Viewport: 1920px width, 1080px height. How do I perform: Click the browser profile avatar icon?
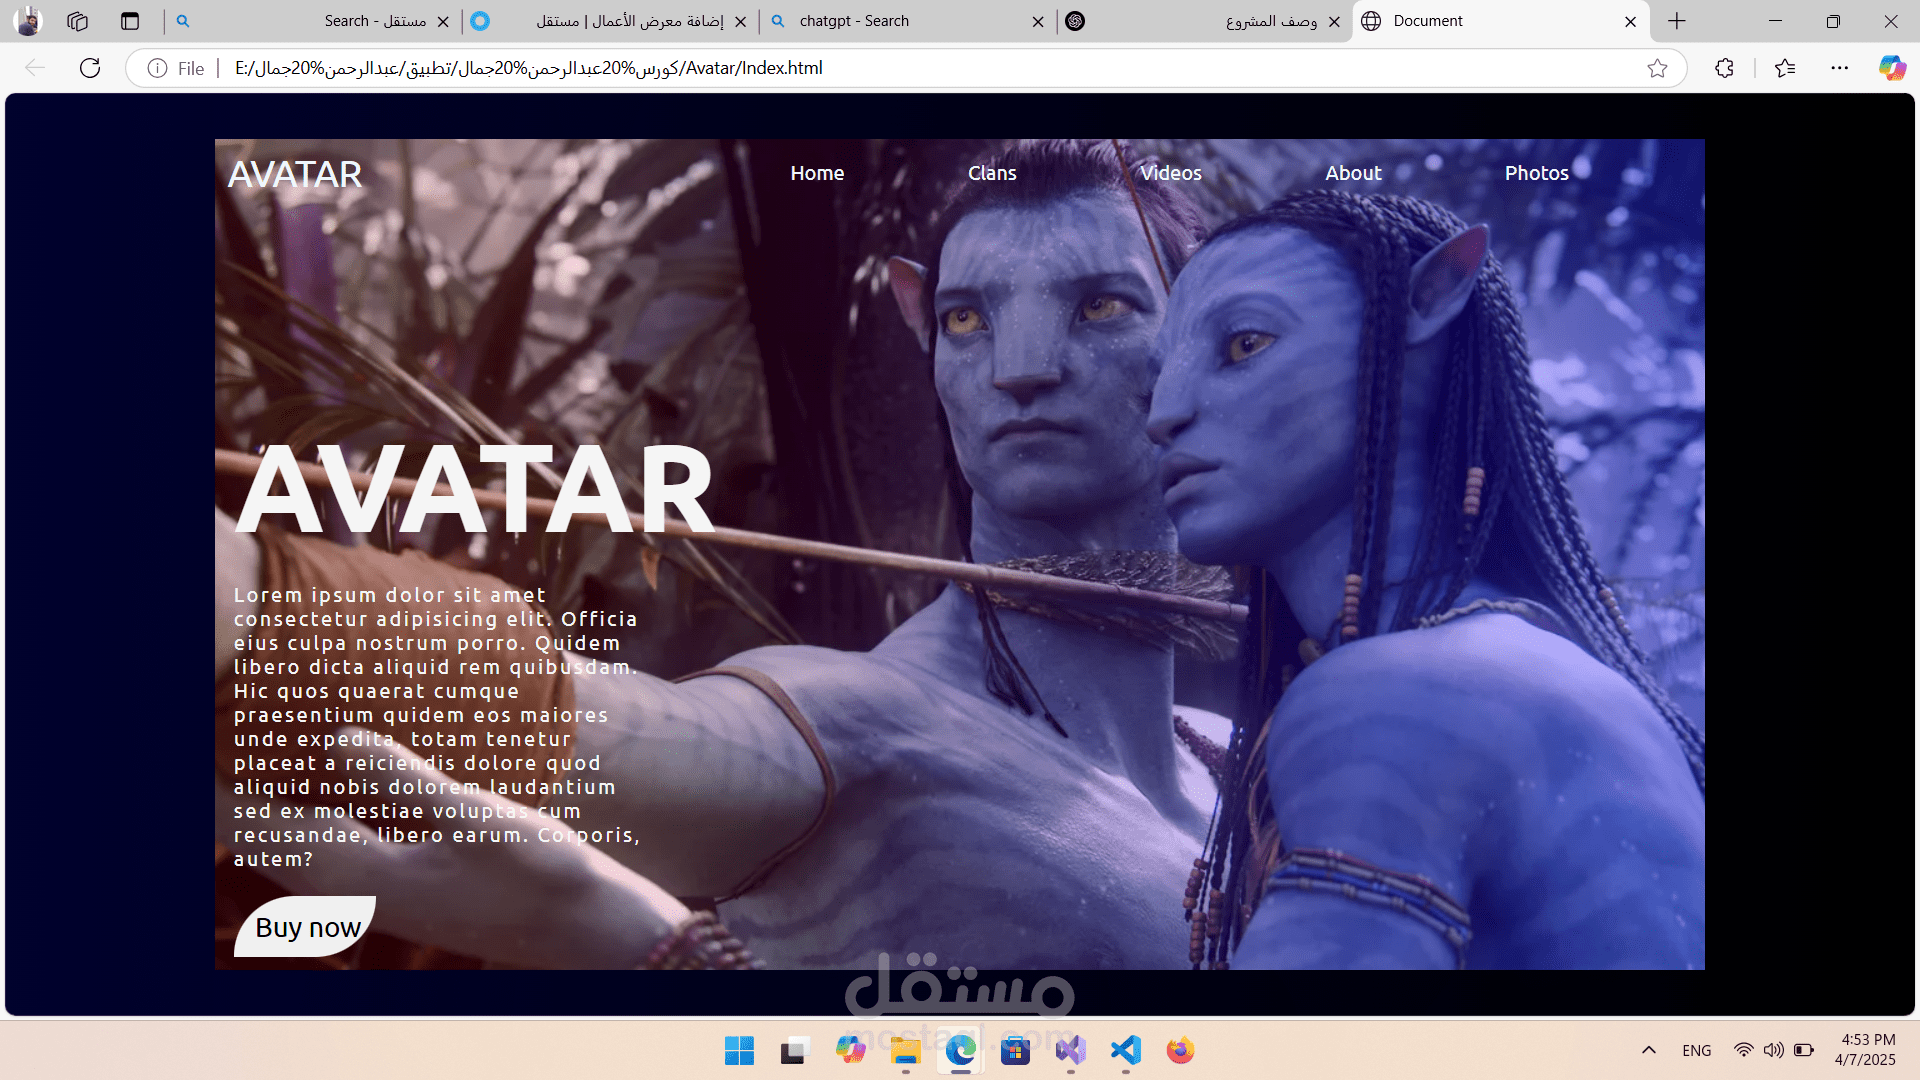pos(28,21)
